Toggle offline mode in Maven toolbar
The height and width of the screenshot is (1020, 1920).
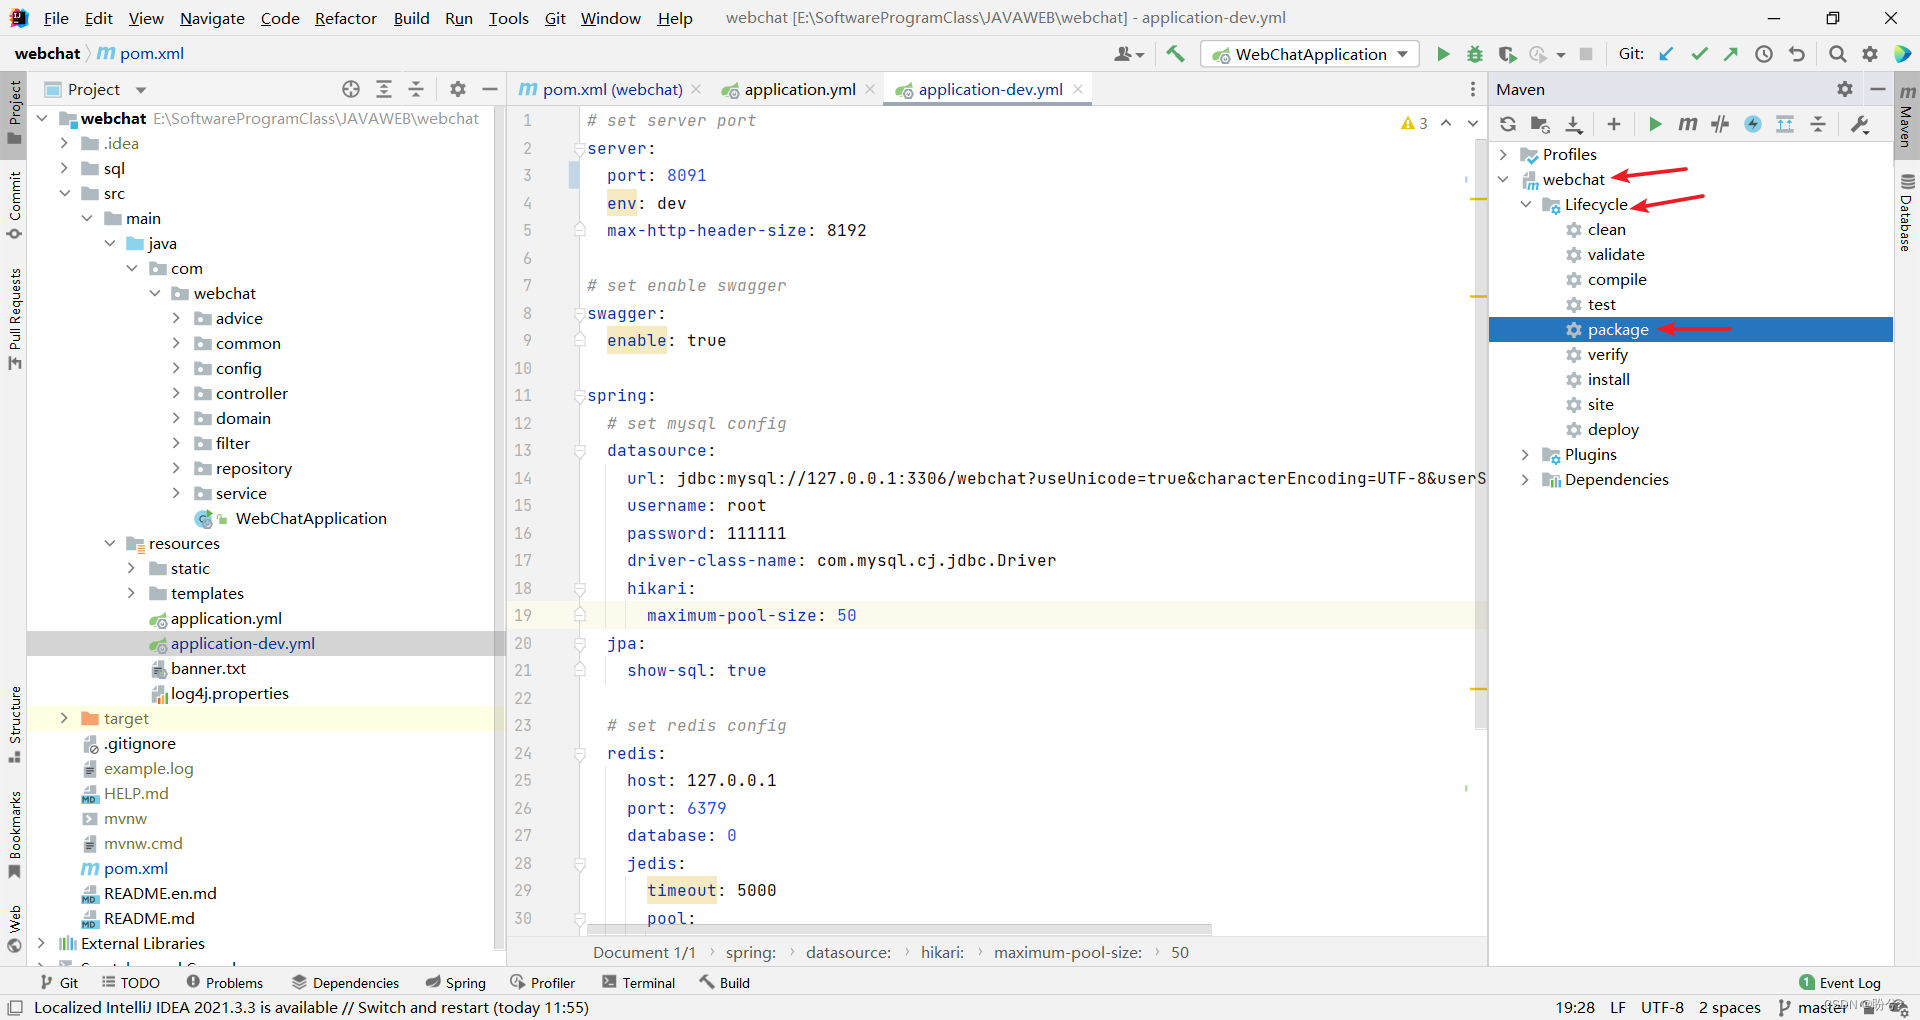coord(1720,124)
